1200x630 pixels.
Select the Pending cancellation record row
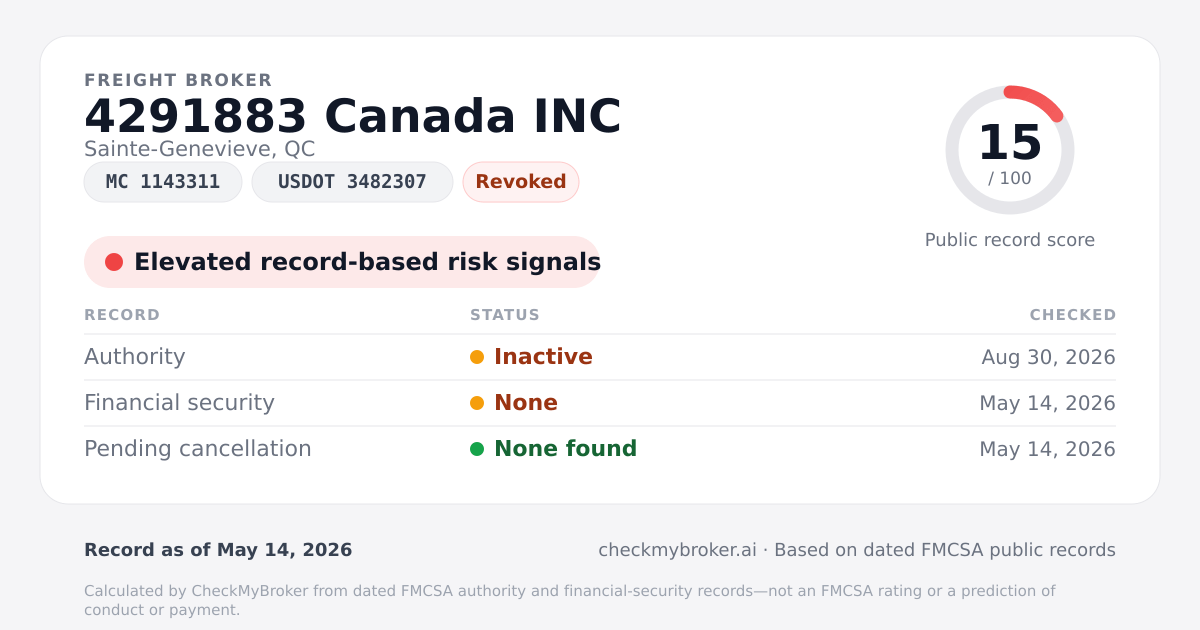(600, 449)
